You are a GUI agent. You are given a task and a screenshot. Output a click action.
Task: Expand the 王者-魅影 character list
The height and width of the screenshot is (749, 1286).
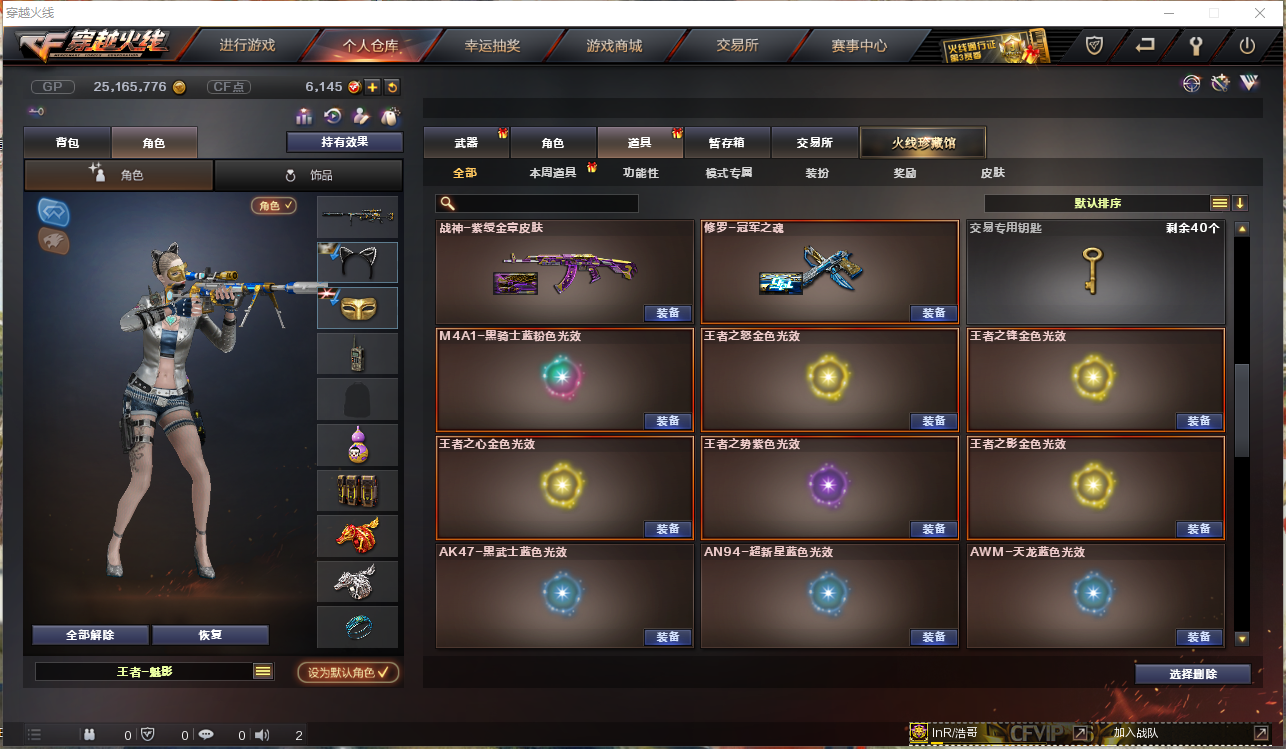tap(263, 671)
